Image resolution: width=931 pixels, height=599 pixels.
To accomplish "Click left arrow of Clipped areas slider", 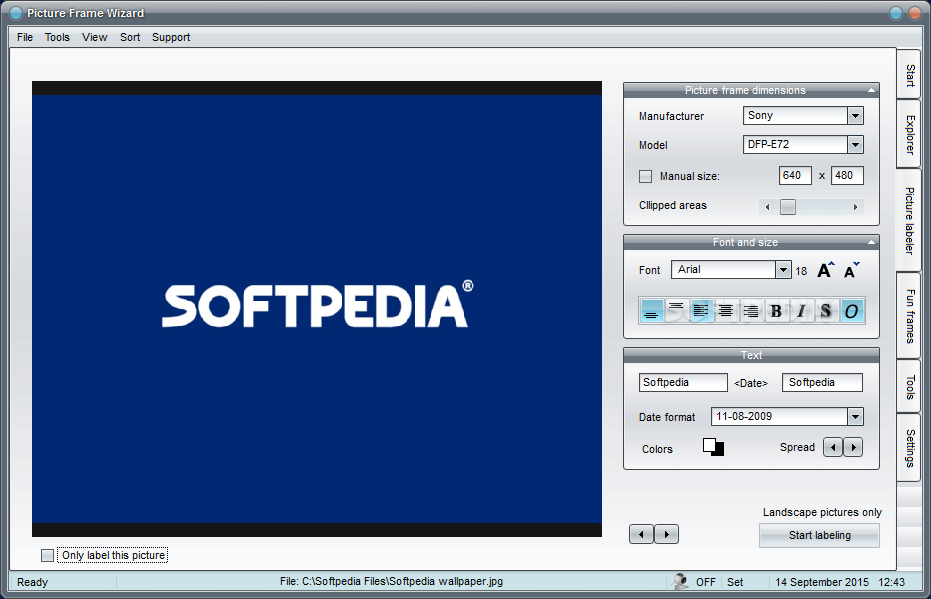I will (x=767, y=207).
